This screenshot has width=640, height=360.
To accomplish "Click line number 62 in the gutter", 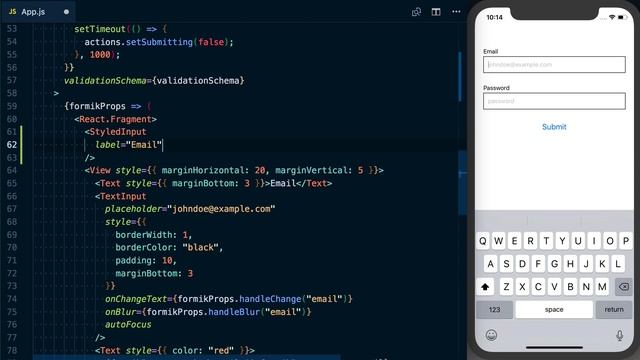I will [12, 144].
